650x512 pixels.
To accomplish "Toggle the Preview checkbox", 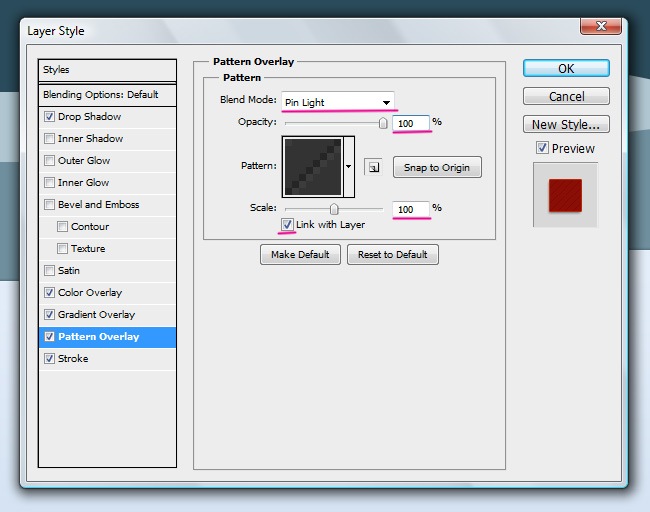I will click(x=542, y=148).
